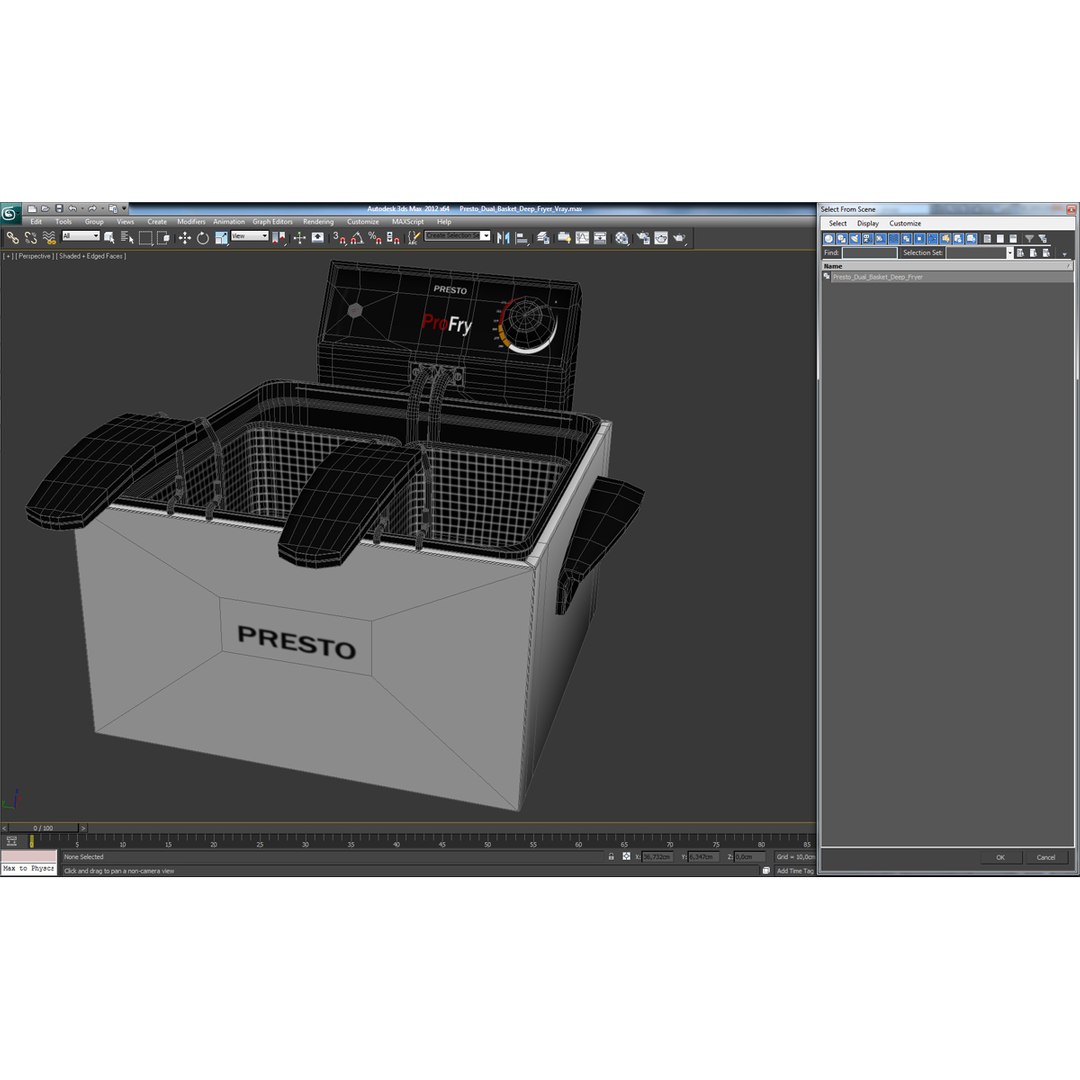Toggle the Keyboard Shortcut Override button
The height and width of the screenshot is (1080, 1080).
[318, 238]
